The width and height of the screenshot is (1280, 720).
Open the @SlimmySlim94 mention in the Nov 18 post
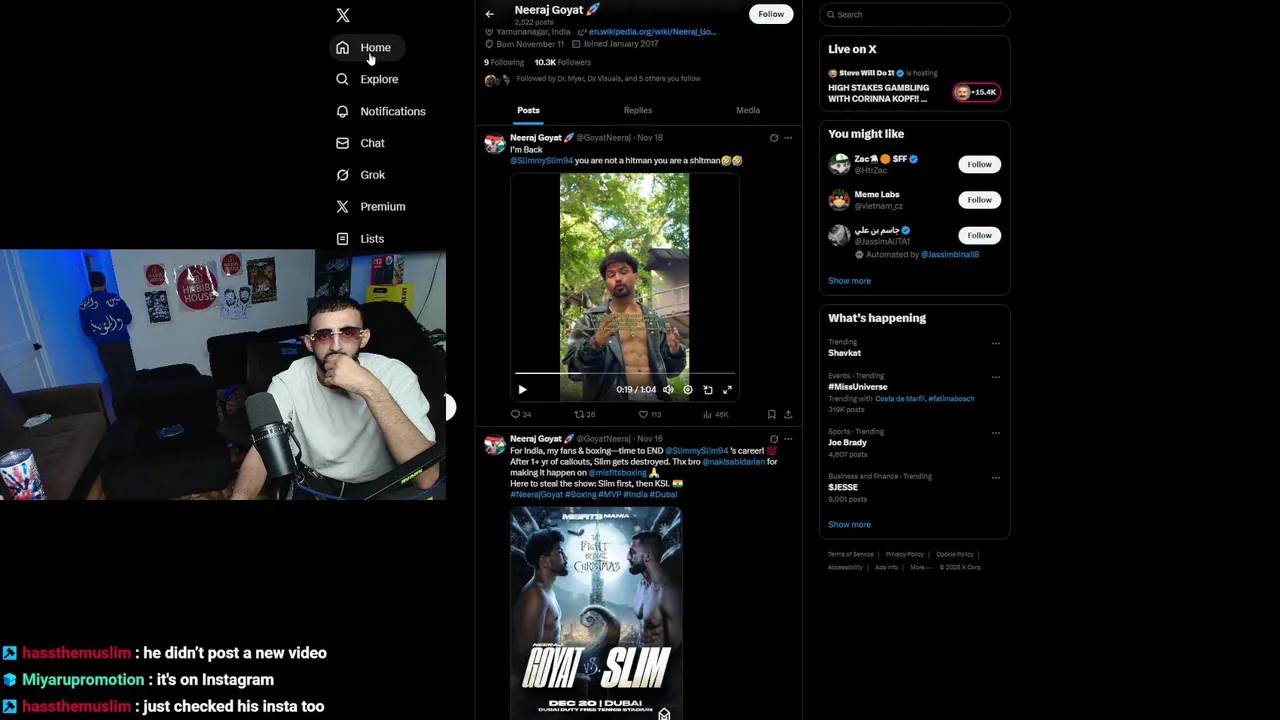(542, 161)
